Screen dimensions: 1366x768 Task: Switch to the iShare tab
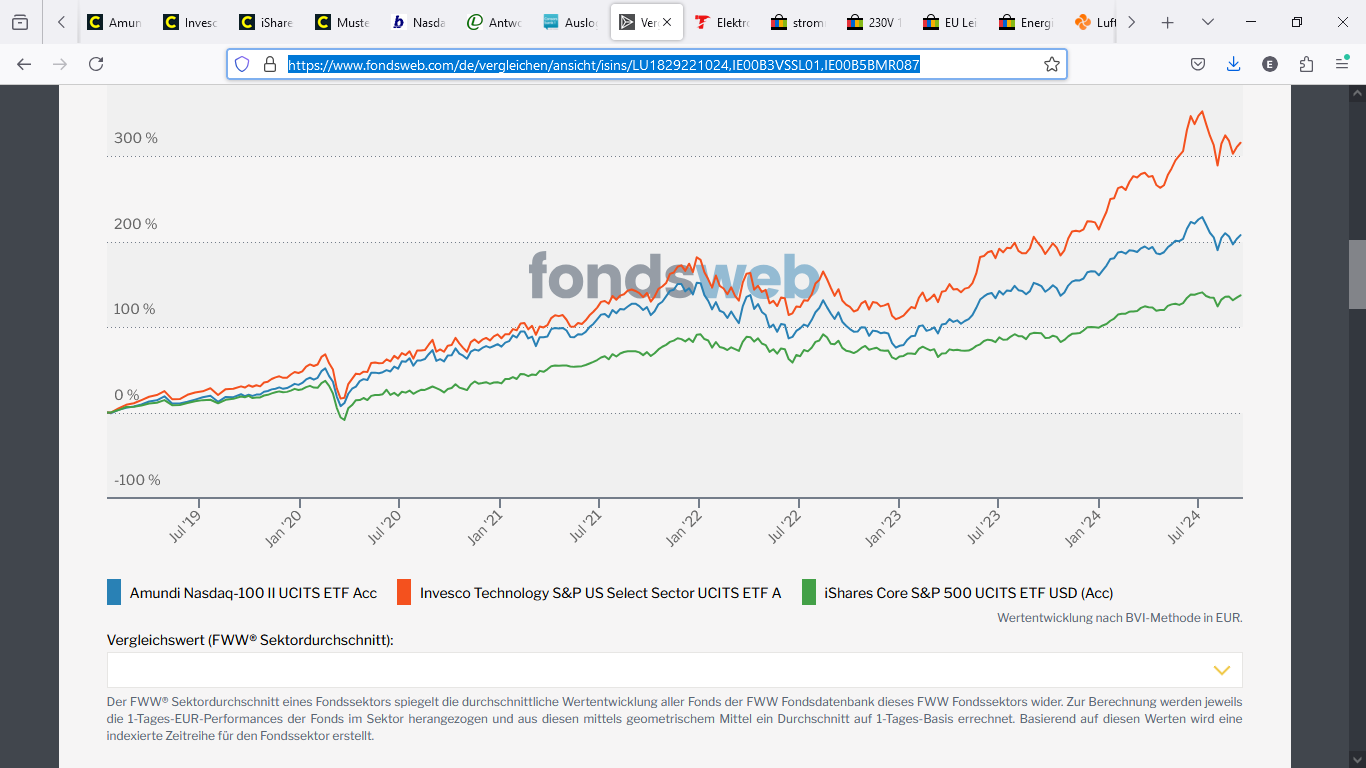point(267,22)
